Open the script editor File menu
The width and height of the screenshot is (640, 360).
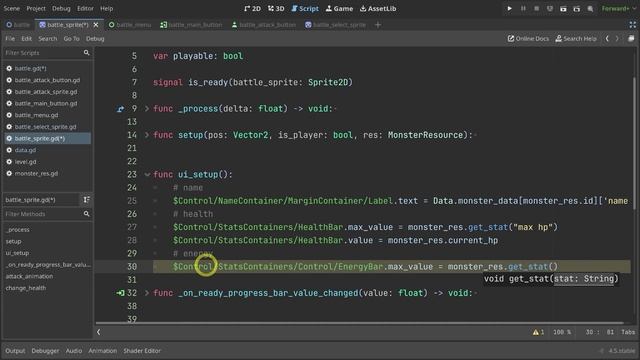10,39
